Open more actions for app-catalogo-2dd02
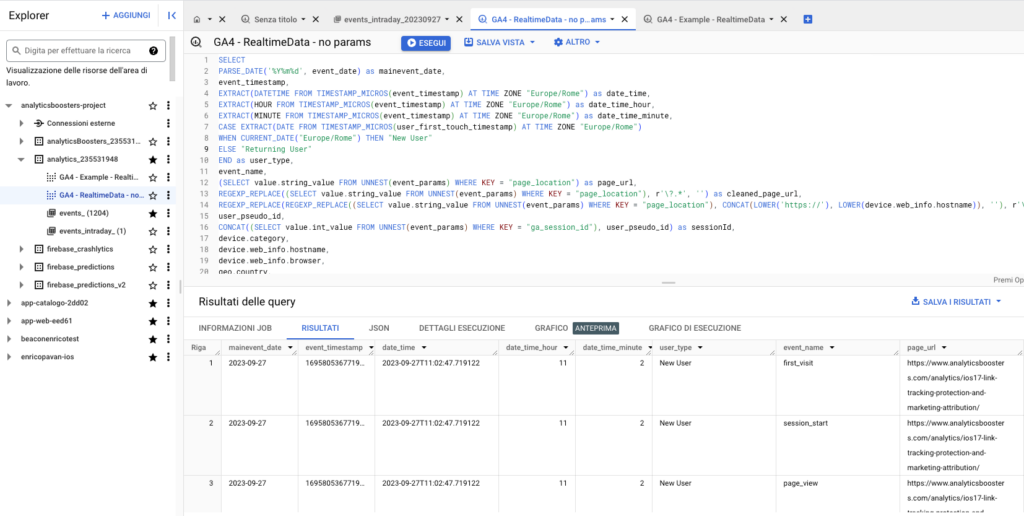1024x516 pixels. [x=168, y=303]
